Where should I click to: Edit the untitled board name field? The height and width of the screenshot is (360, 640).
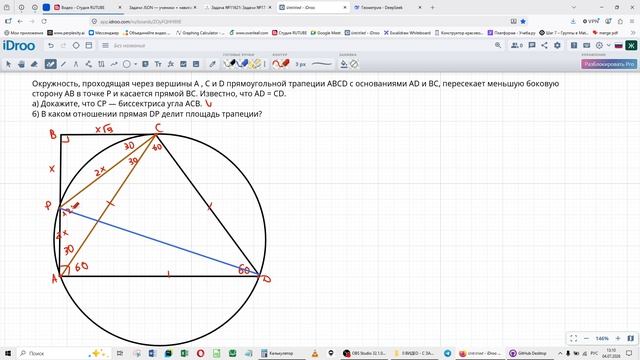129,46
